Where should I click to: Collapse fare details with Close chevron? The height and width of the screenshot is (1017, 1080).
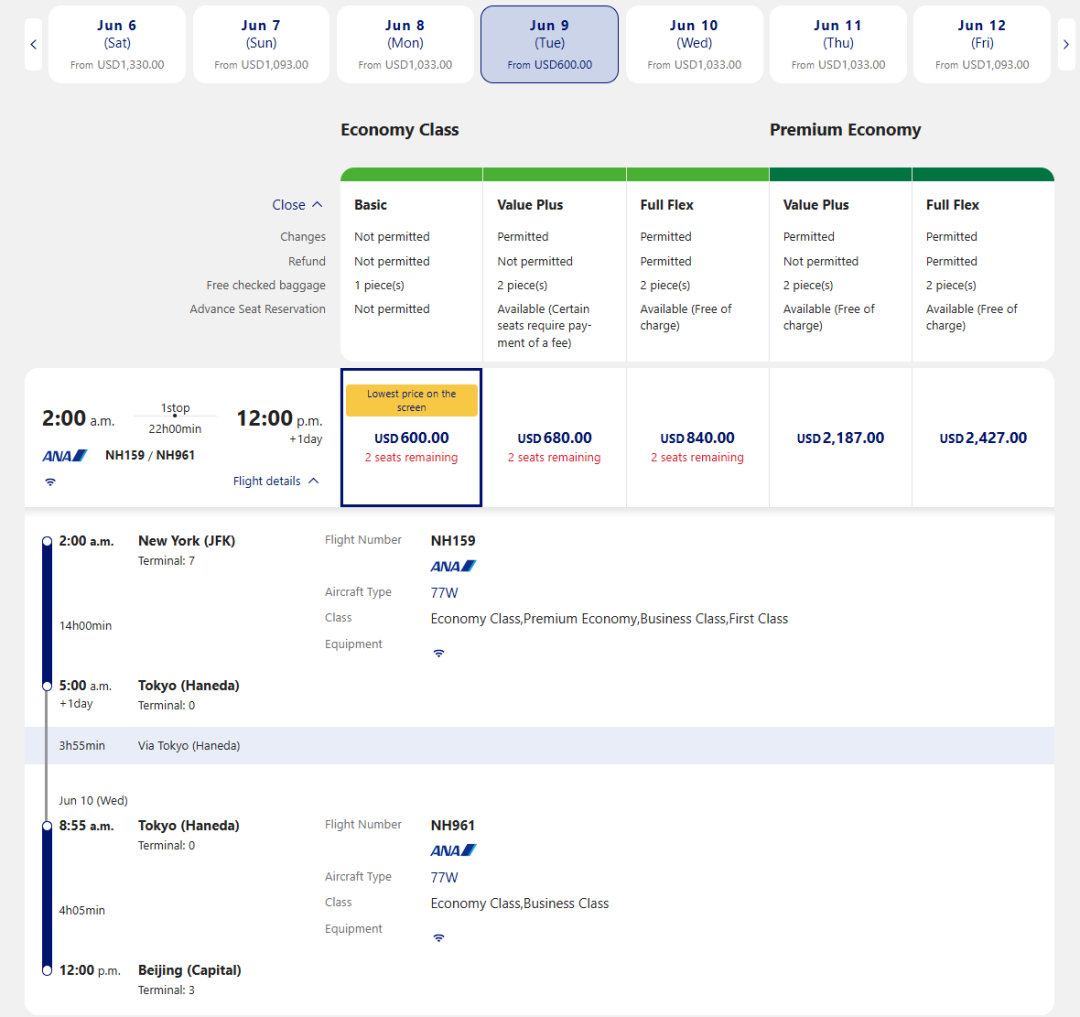(x=297, y=205)
